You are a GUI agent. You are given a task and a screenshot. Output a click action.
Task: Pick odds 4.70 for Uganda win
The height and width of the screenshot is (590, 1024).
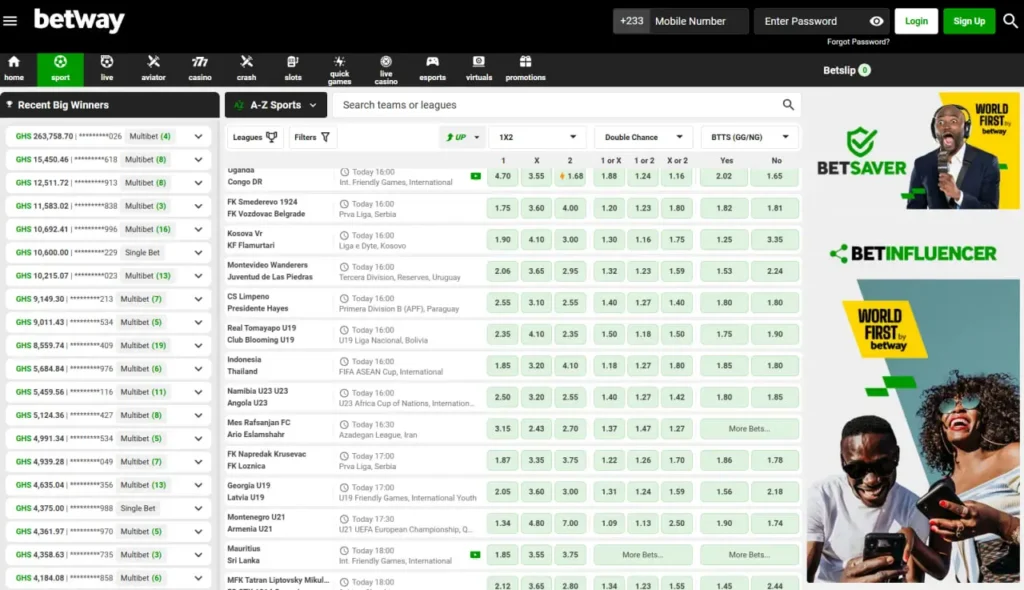pyautogui.click(x=502, y=176)
